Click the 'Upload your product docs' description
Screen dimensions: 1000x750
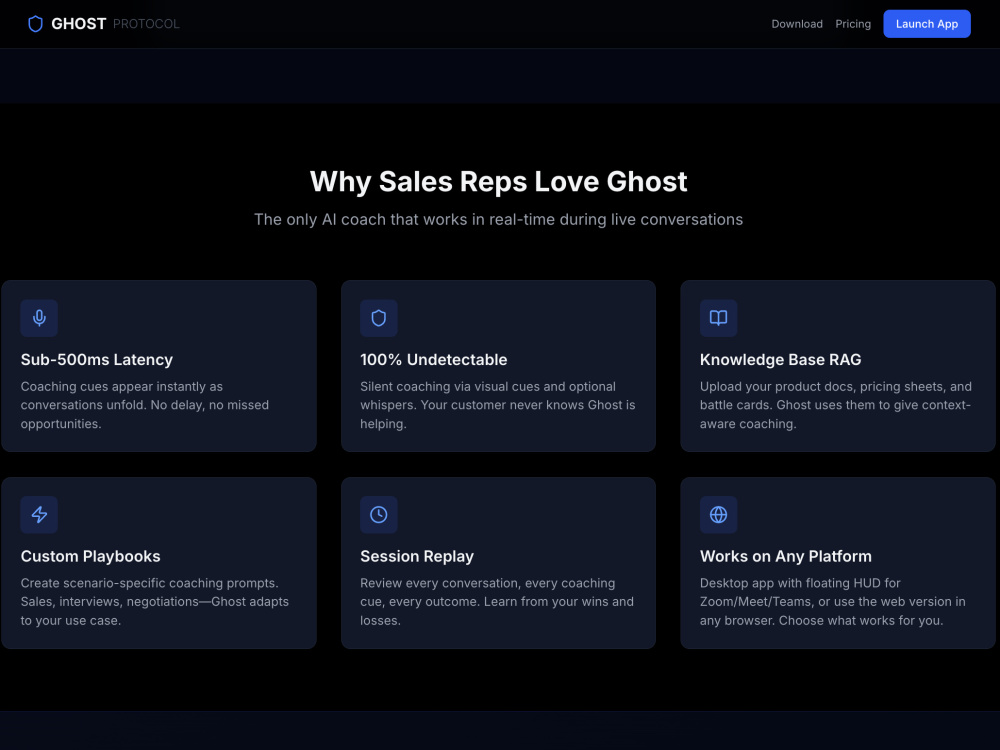point(835,405)
